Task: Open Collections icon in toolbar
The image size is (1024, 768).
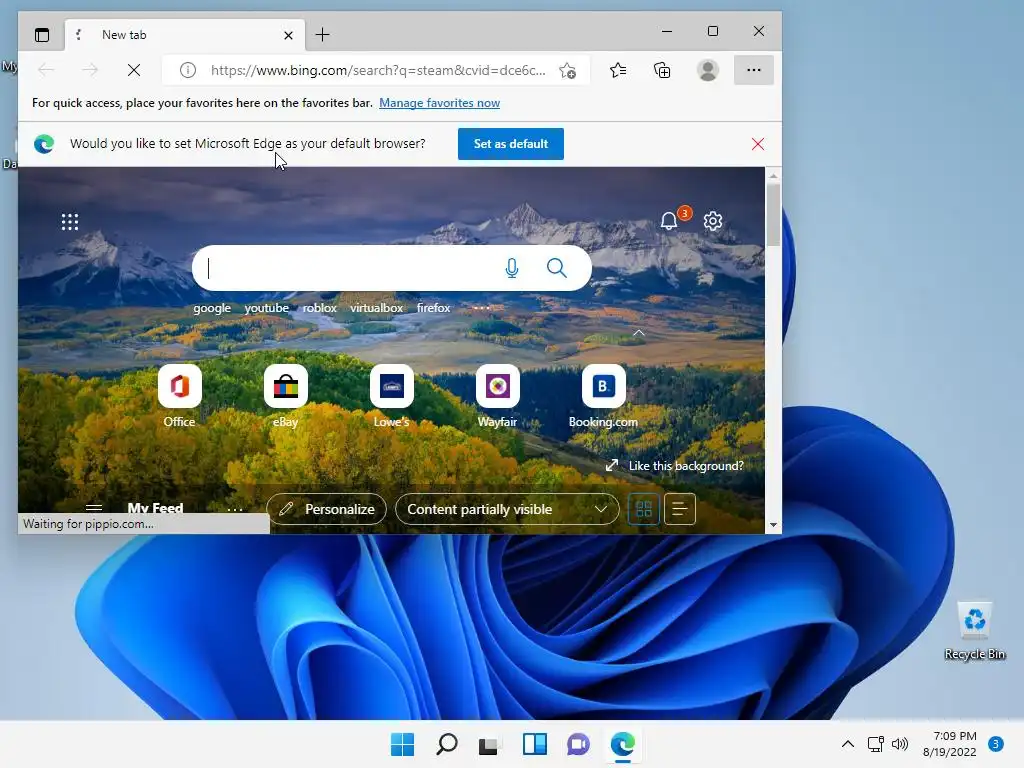Action: (662, 70)
